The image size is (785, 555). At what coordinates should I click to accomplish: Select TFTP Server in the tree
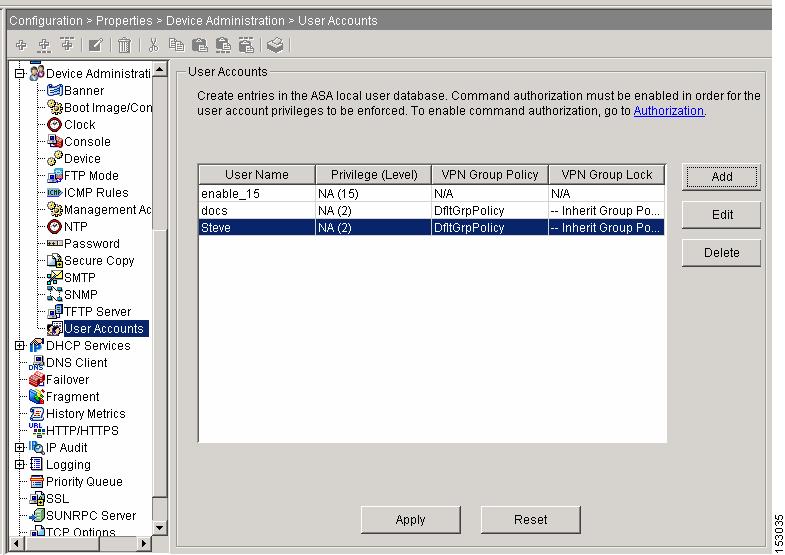pyautogui.click(x=98, y=312)
